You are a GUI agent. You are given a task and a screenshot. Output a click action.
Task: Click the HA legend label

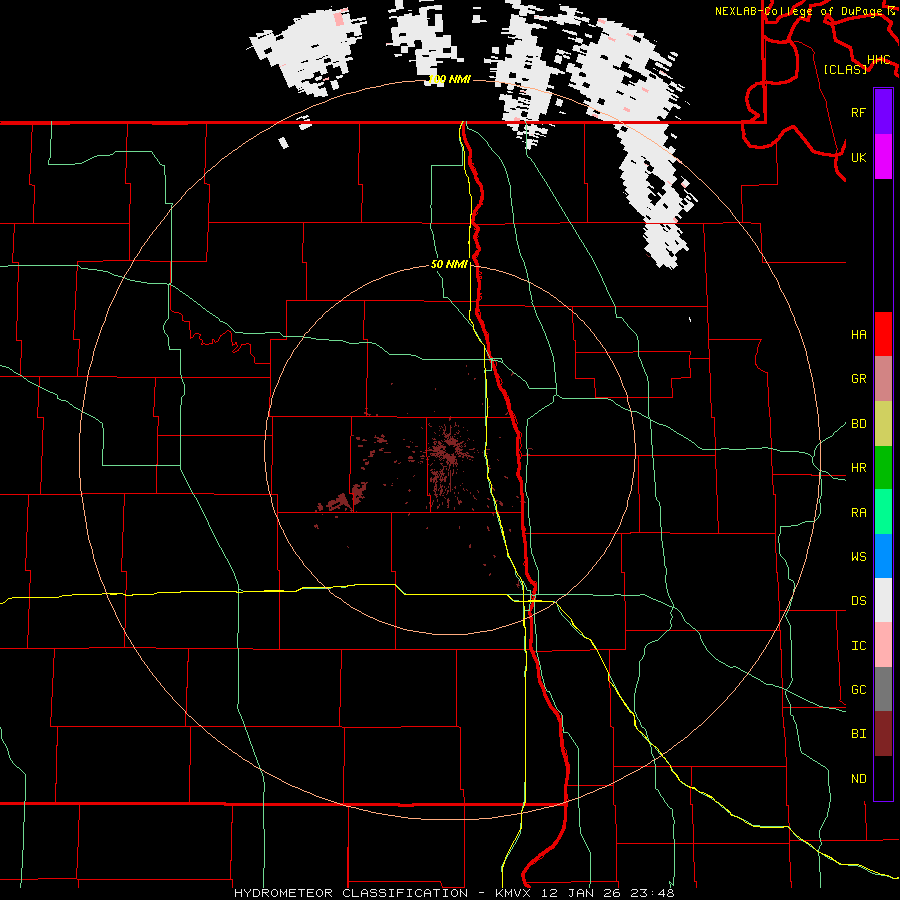coord(858,334)
